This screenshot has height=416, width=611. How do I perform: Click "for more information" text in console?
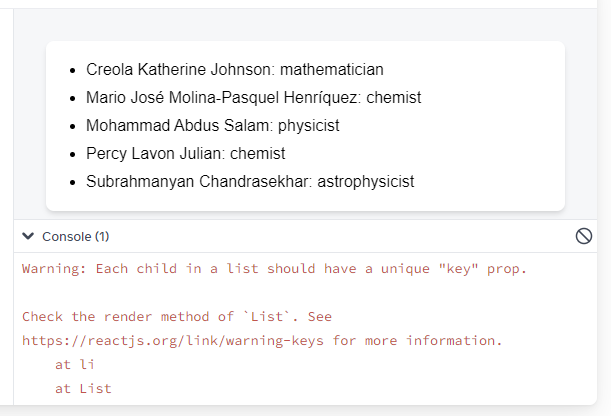417,340
